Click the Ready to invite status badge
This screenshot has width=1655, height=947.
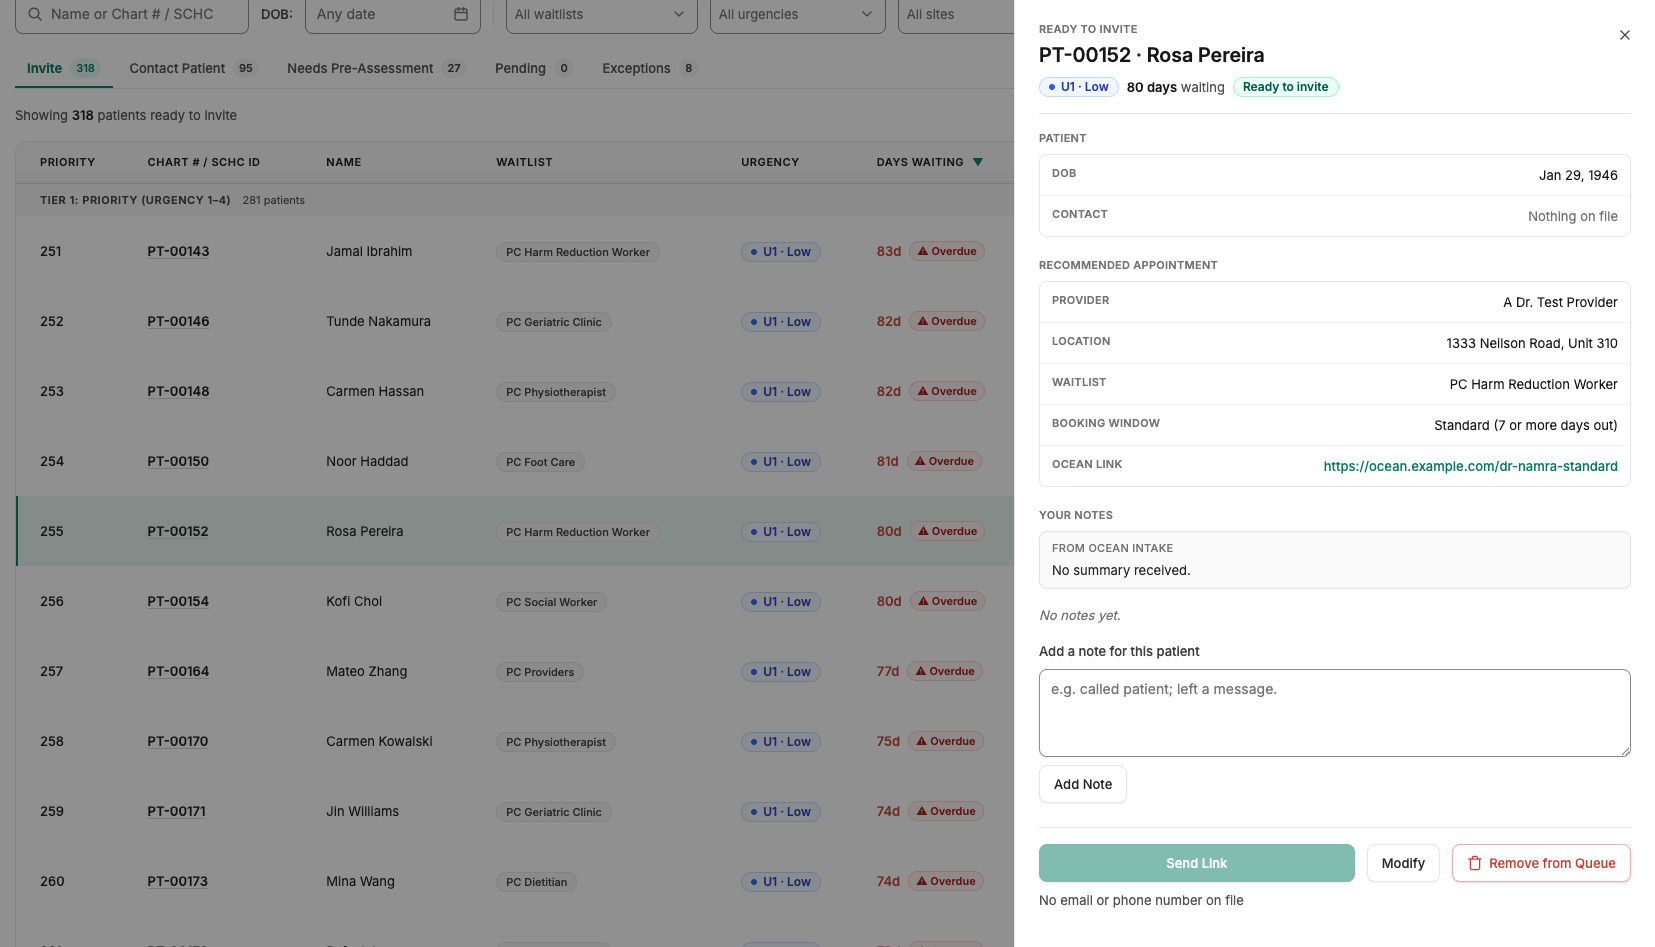1285,87
